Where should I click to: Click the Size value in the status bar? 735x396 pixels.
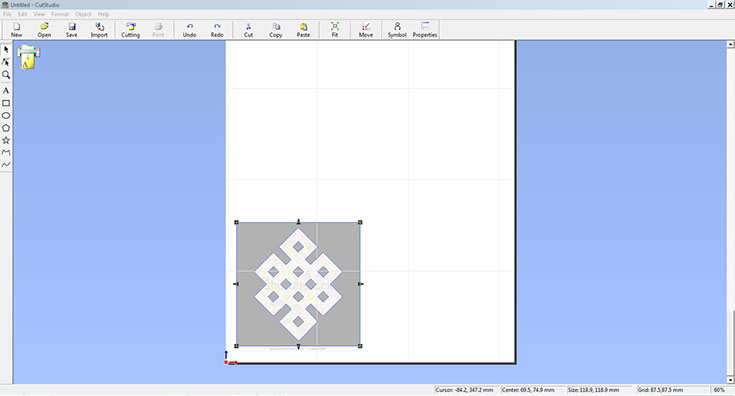point(593,390)
